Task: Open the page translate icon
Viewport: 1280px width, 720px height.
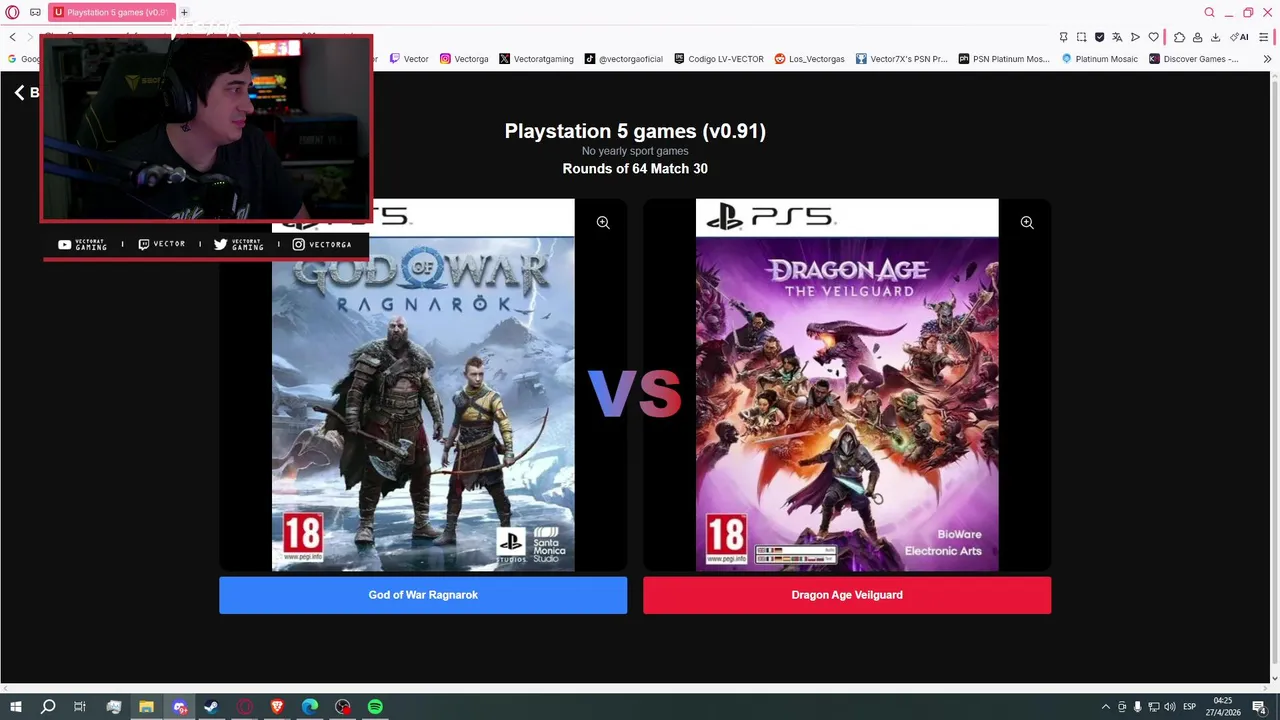Action: pos(1117,37)
